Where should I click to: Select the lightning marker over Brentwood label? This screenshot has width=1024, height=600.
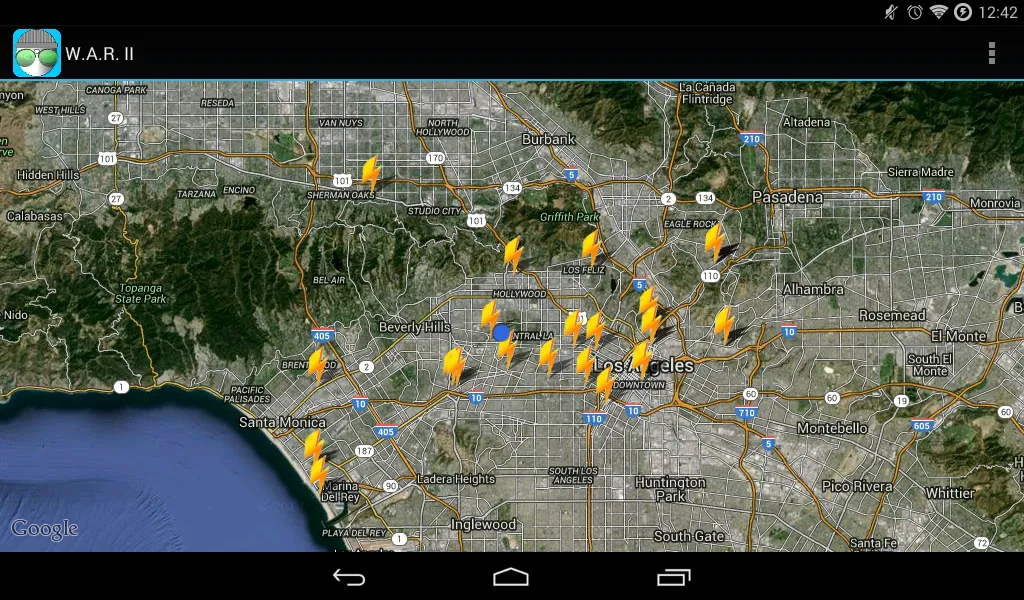coord(317,364)
